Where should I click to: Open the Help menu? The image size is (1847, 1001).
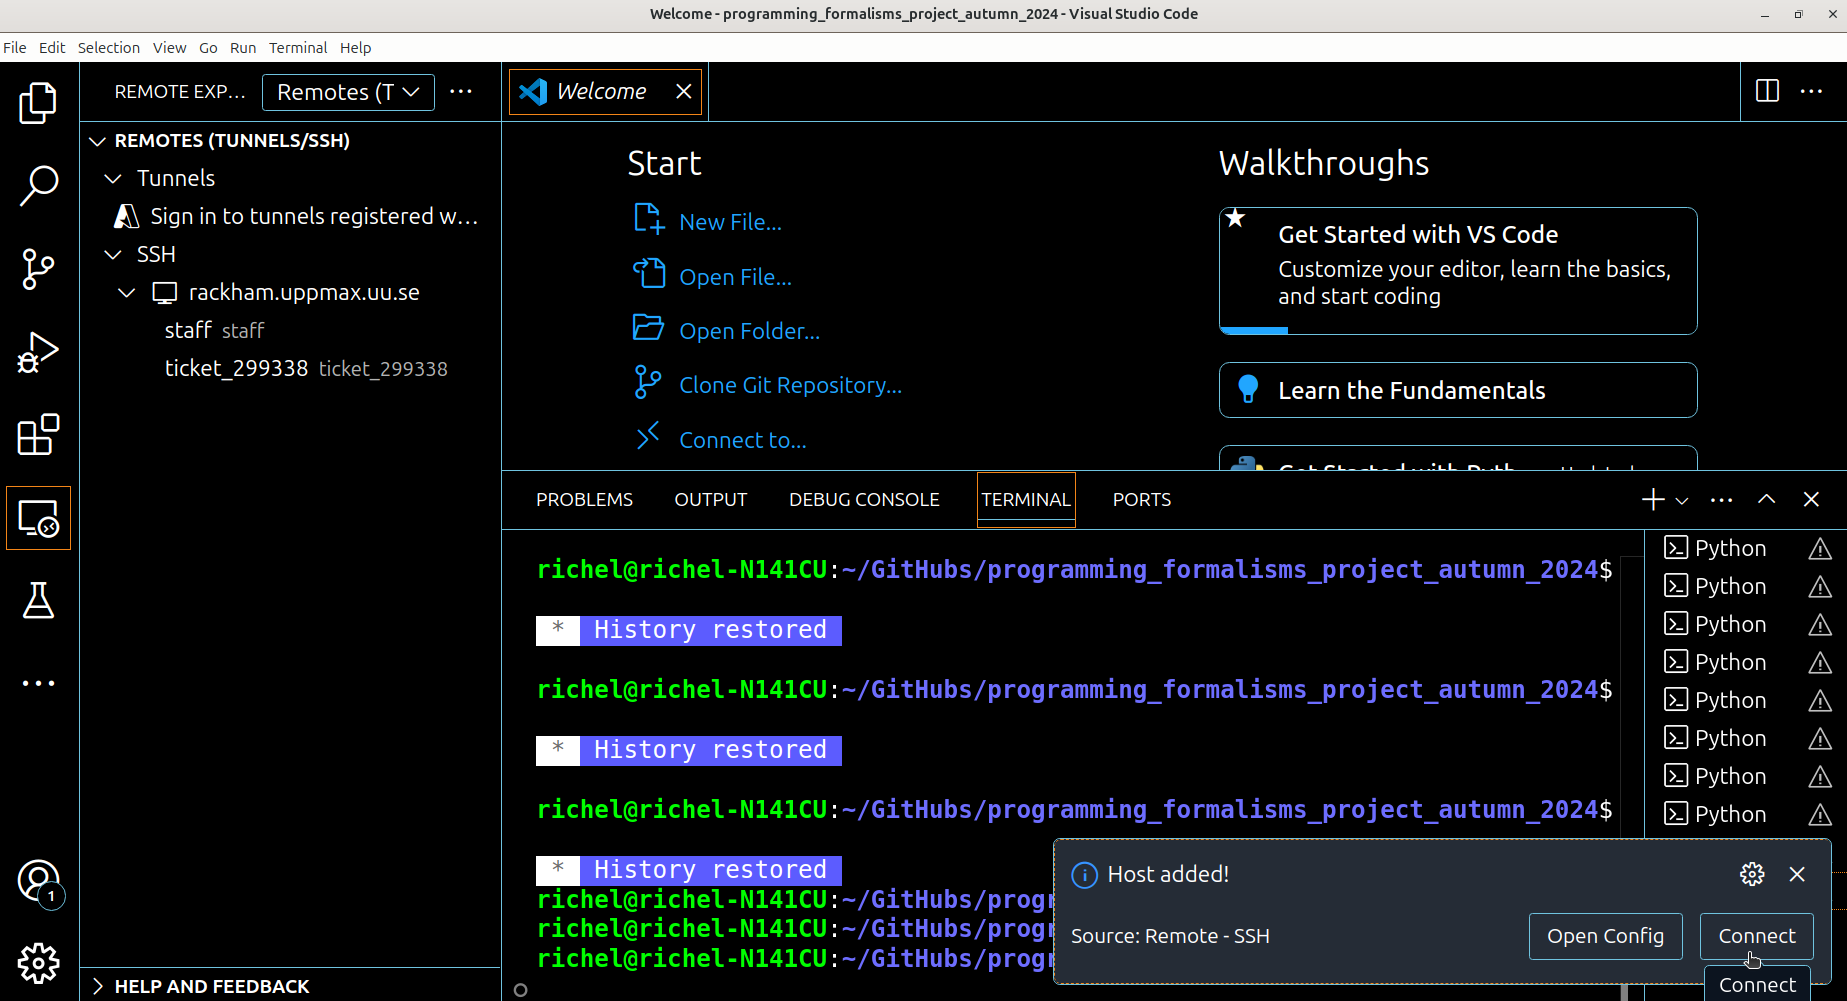[x=355, y=47]
